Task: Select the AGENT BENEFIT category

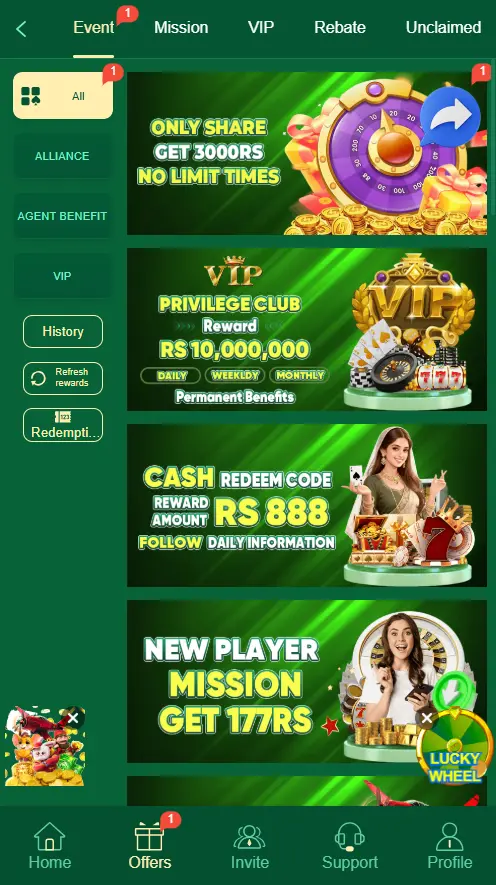Action: (63, 216)
